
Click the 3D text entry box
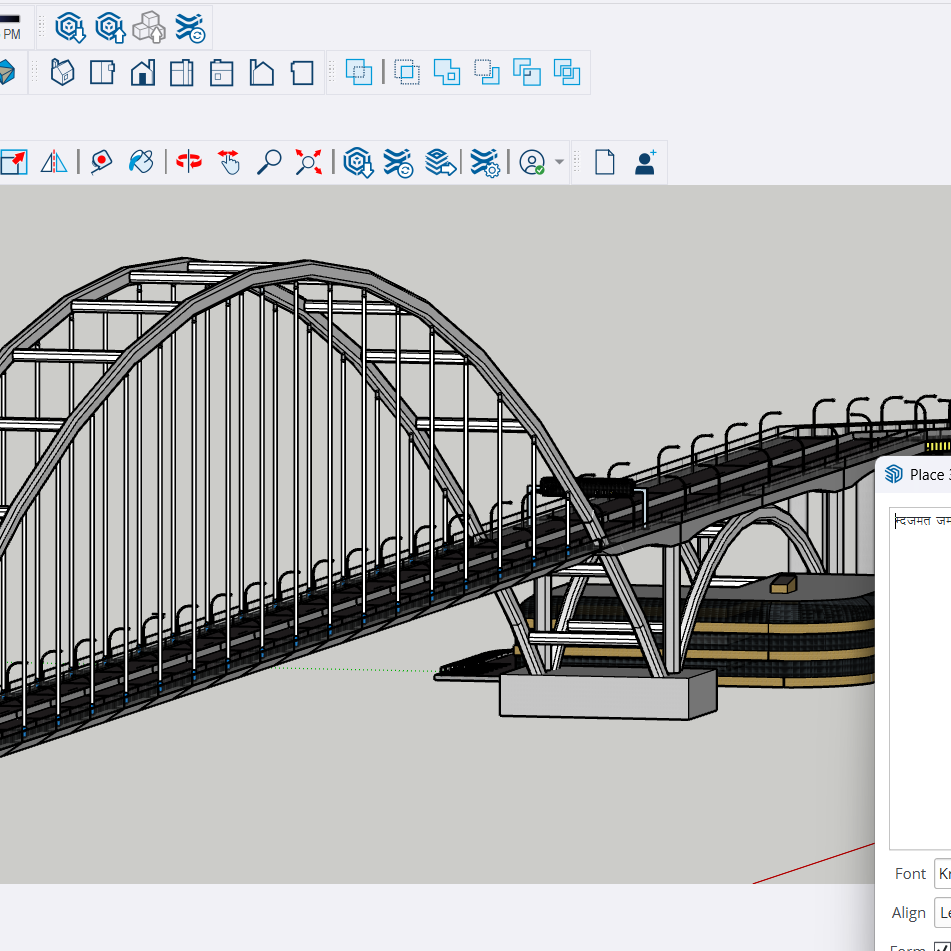[920, 678]
